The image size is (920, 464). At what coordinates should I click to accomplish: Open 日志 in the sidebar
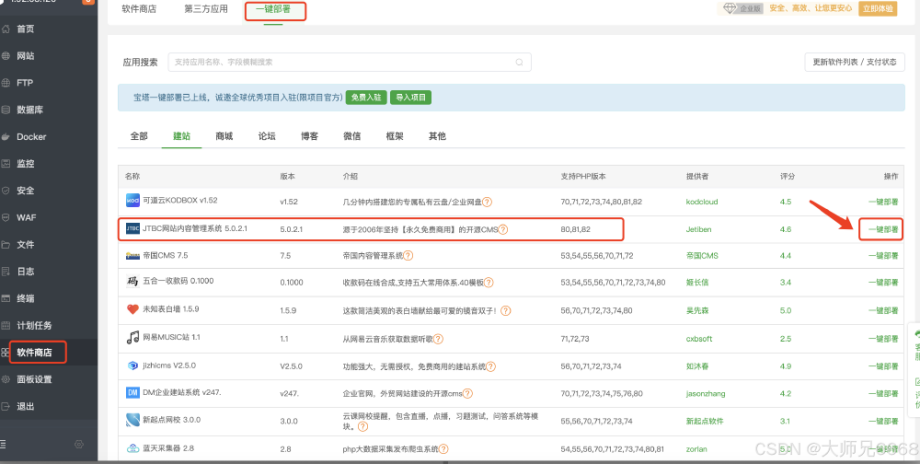point(25,272)
